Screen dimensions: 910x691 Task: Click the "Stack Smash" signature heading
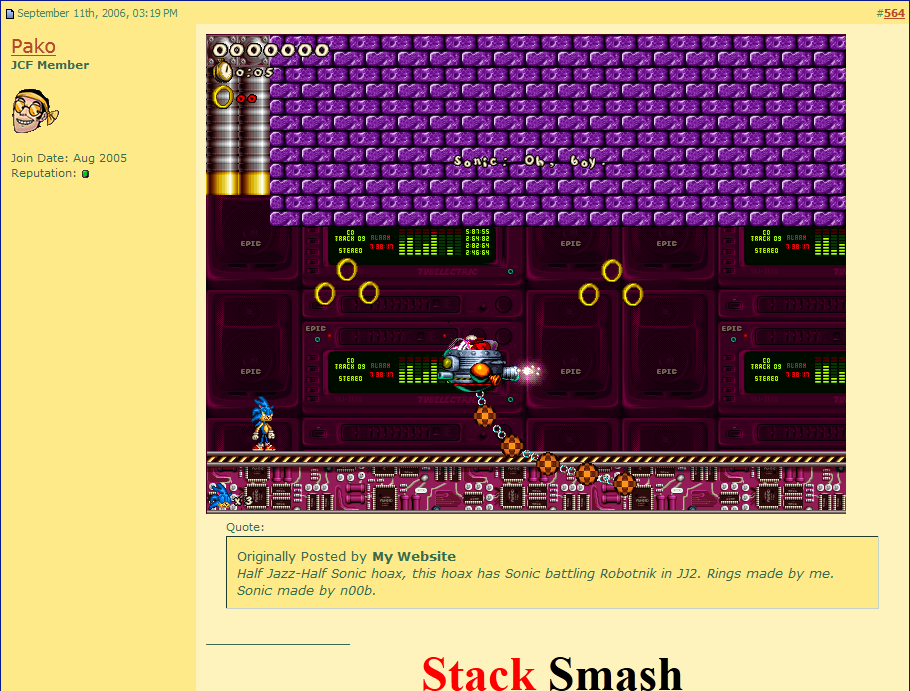pos(552,673)
